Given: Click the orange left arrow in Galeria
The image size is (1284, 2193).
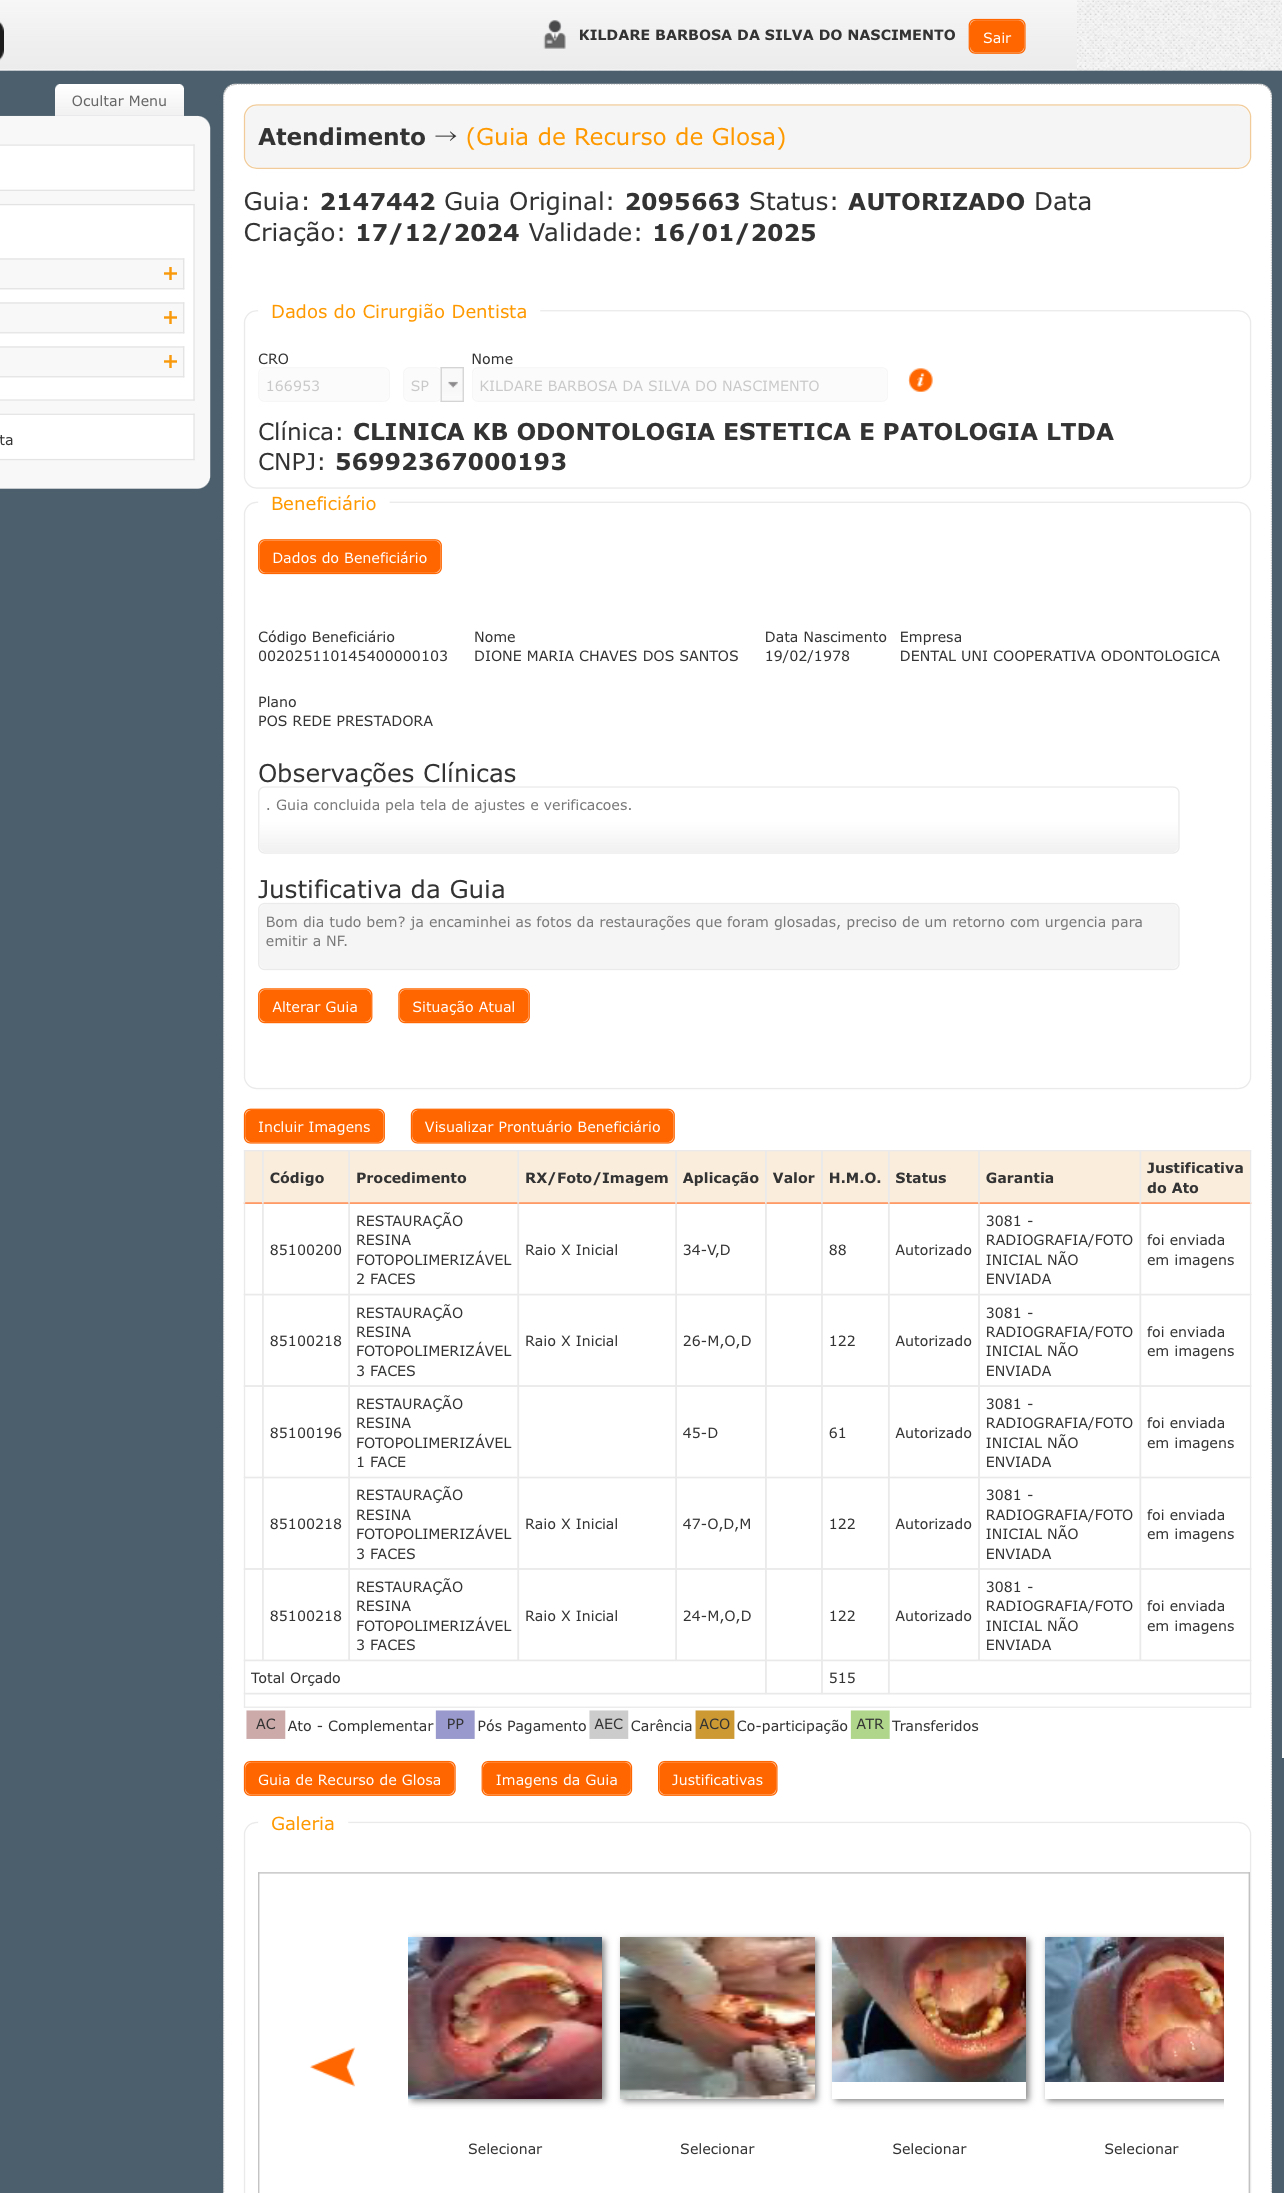Looking at the screenshot, I should [333, 2066].
